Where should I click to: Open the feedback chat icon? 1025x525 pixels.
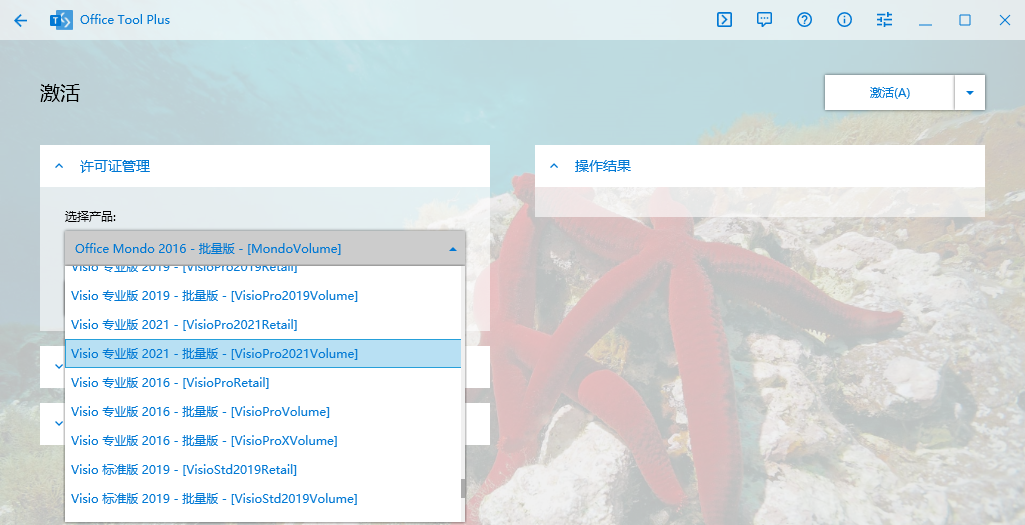click(x=764, y=20)
